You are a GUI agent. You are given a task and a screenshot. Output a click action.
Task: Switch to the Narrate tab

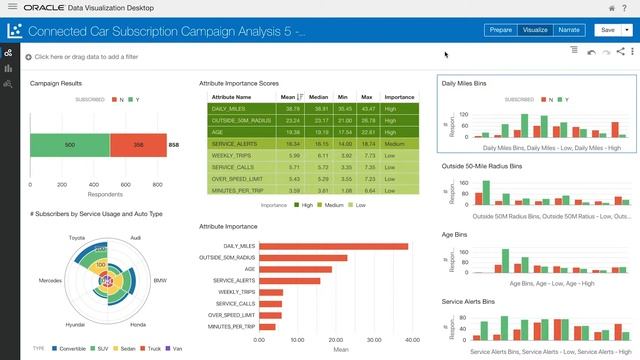[x=569, y=30]
